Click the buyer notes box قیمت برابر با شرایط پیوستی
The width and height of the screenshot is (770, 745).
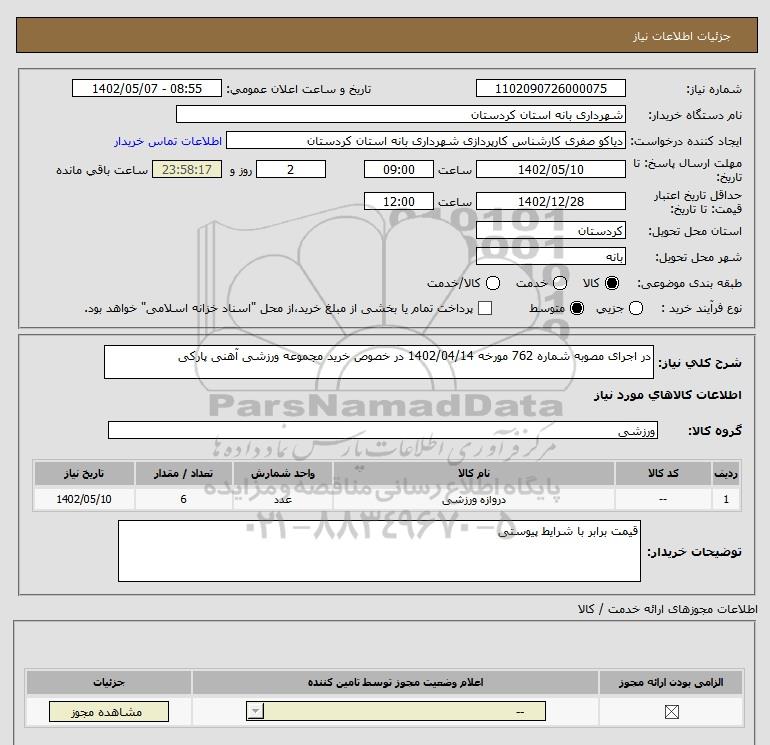point(379,551)
